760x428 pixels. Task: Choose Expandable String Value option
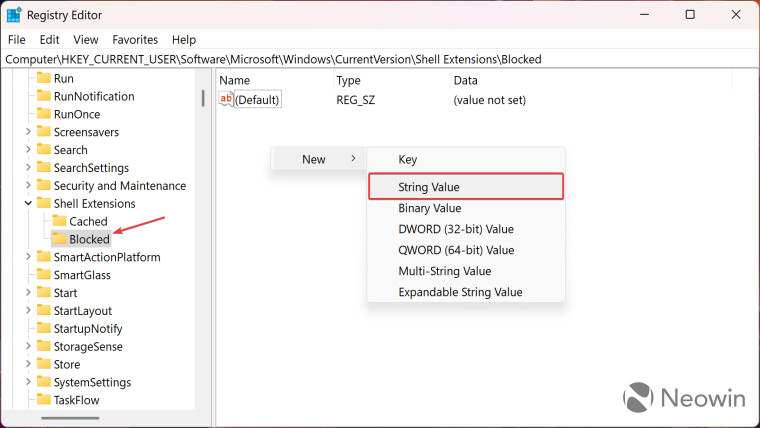pyautogui.click(x=466, y=292)
